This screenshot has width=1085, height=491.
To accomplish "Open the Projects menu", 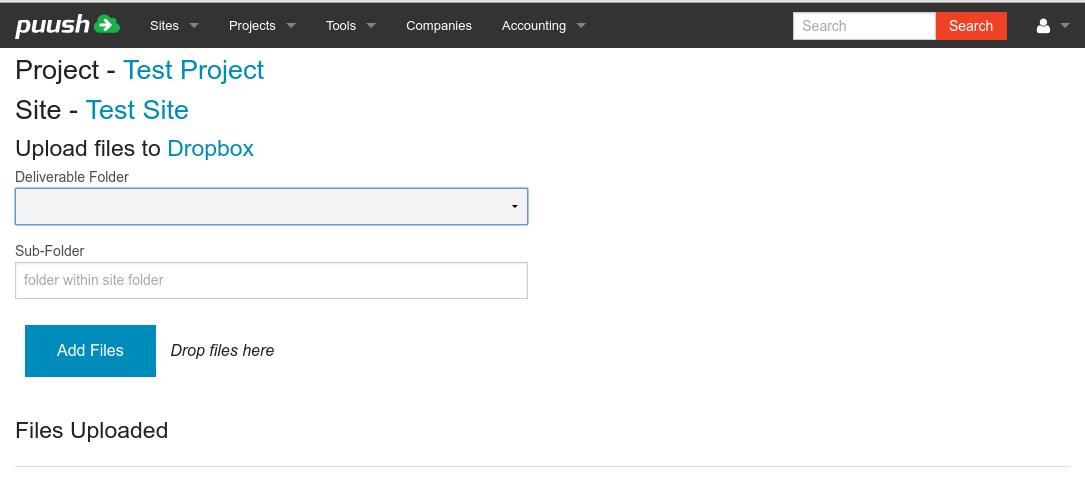I will (252, 26).
